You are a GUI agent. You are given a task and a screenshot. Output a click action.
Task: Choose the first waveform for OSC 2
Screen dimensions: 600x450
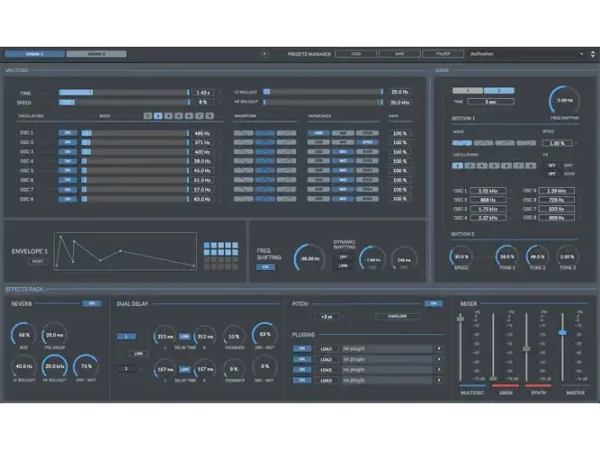tap(243, 142)
